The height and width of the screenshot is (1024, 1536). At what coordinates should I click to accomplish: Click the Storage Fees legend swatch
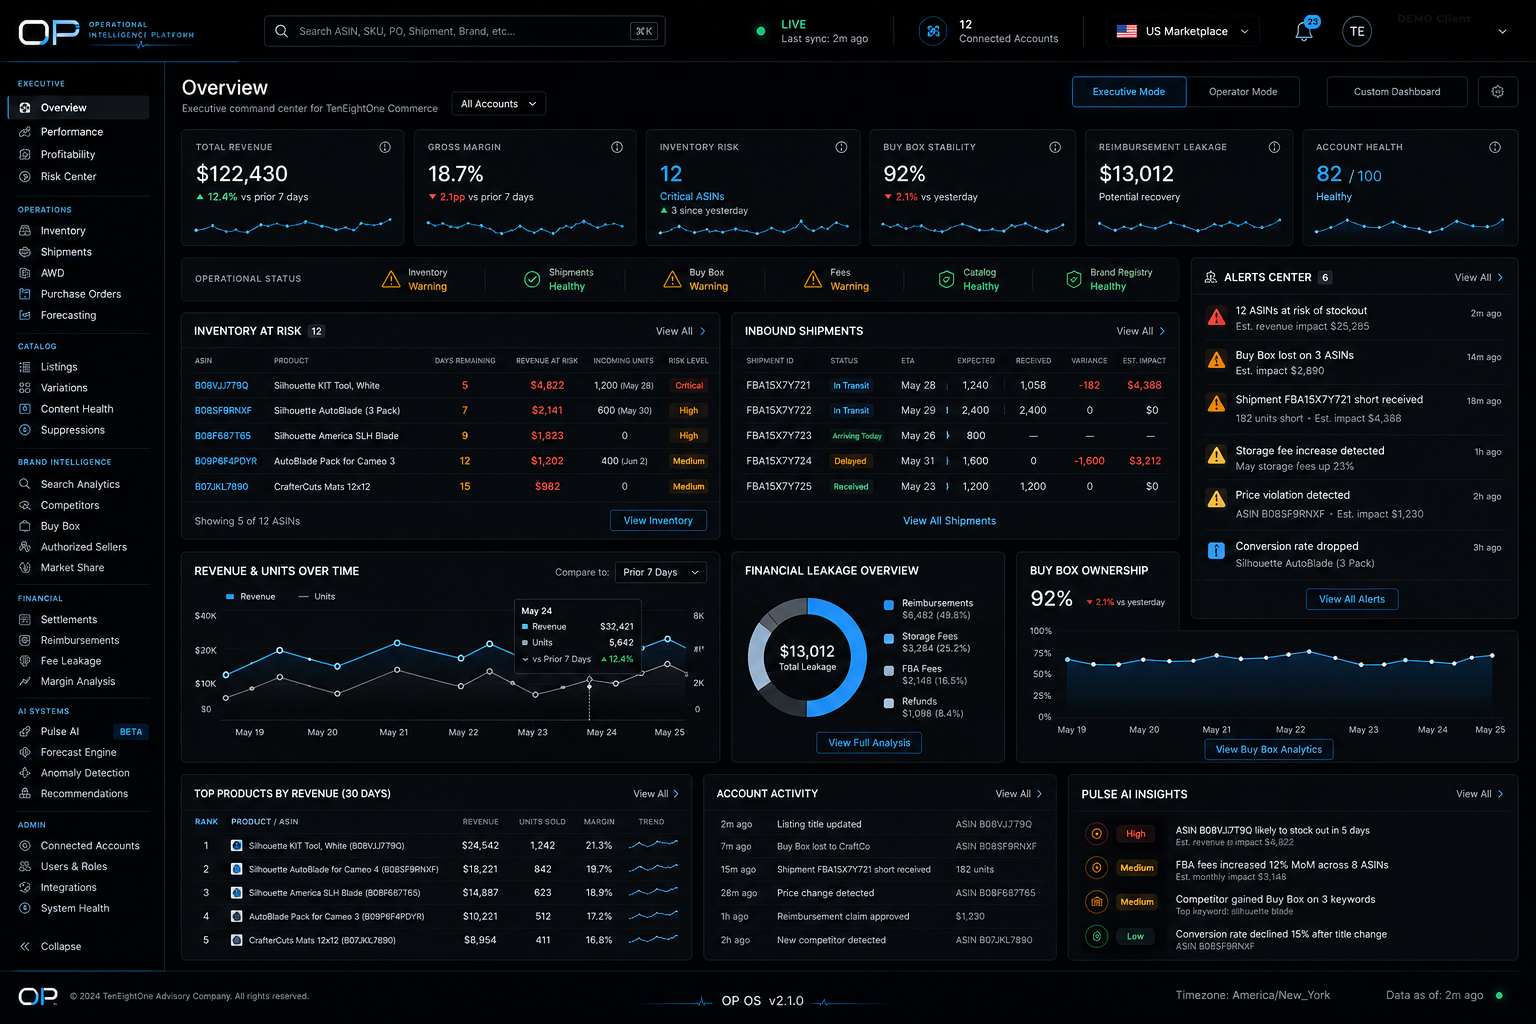point(889,638)
